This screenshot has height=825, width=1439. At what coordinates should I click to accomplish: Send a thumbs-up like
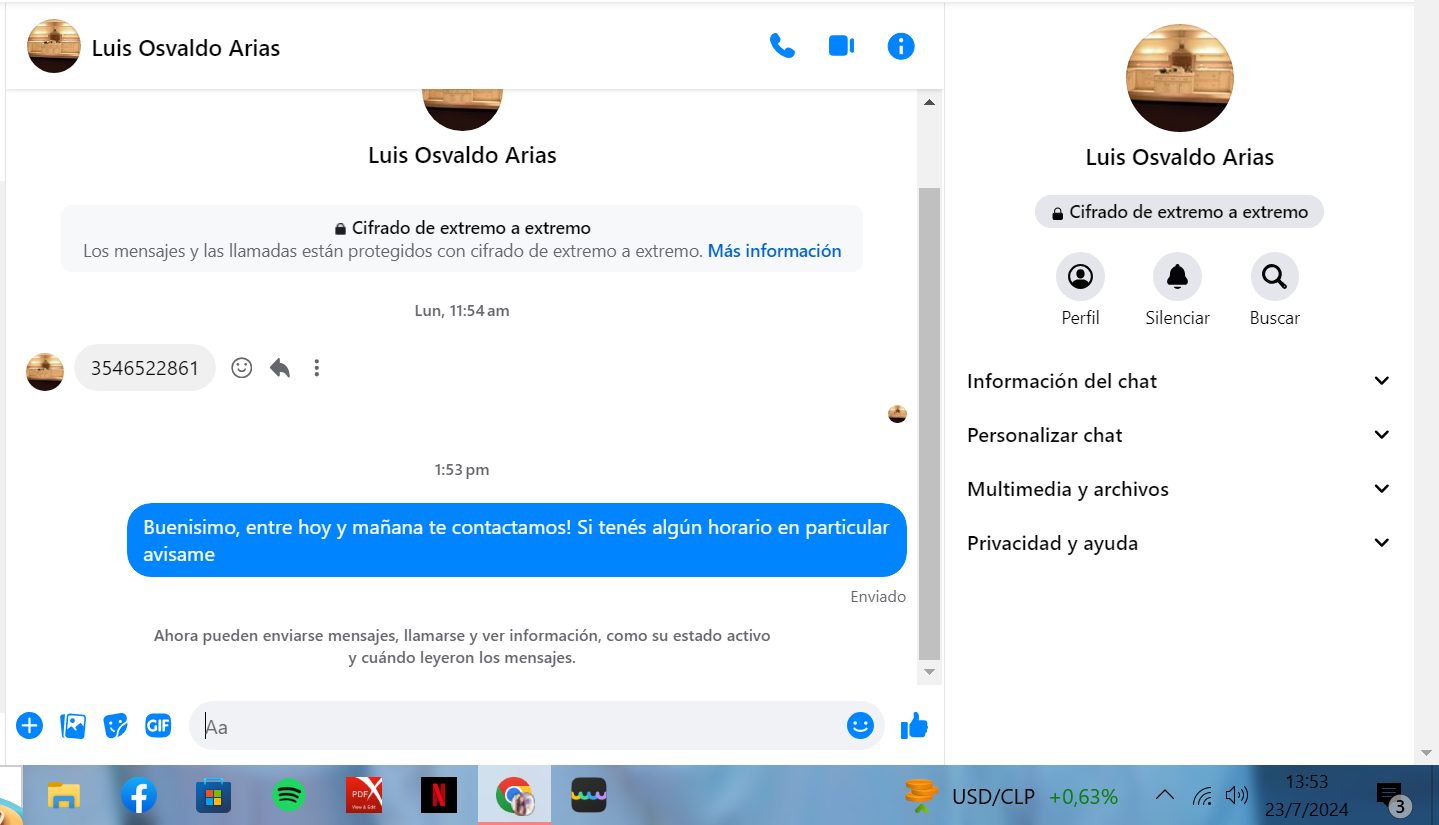pyautogui.click(x=914, y=726)
